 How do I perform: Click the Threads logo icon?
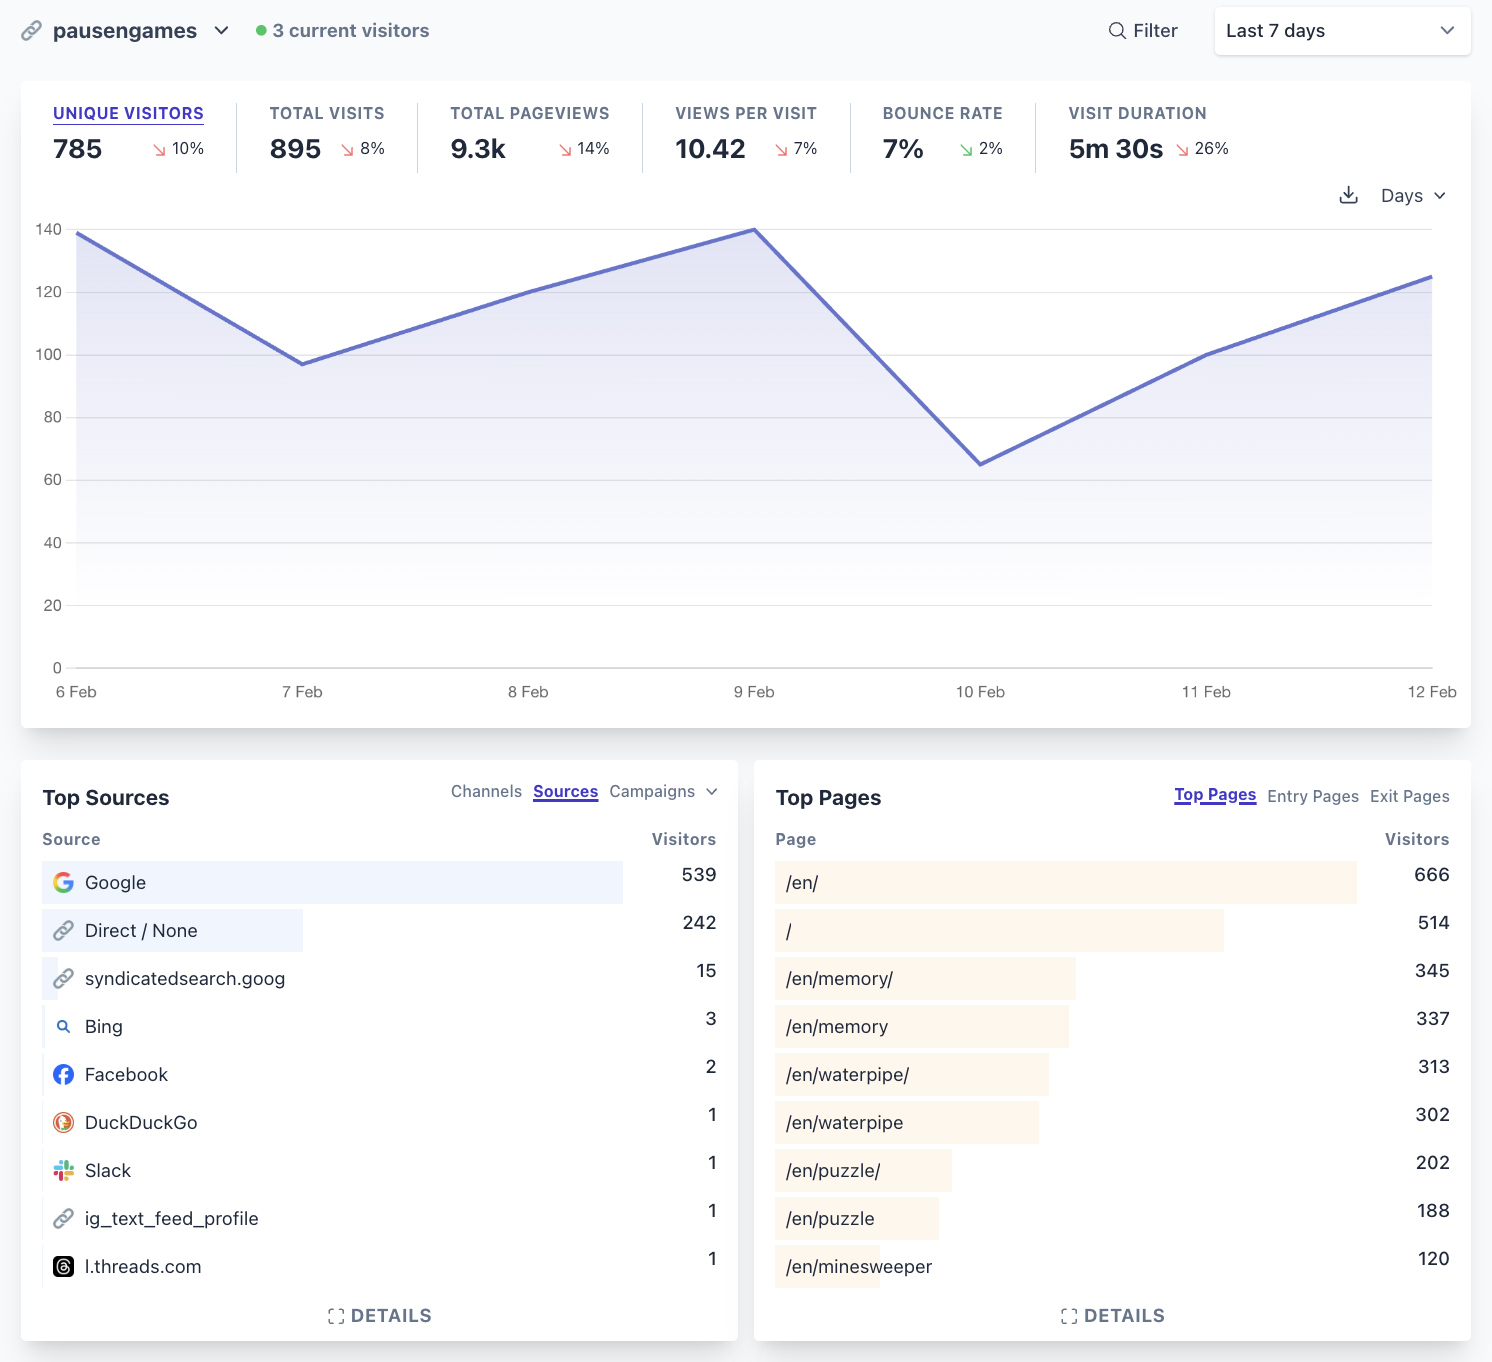(x=64, y=1267)
